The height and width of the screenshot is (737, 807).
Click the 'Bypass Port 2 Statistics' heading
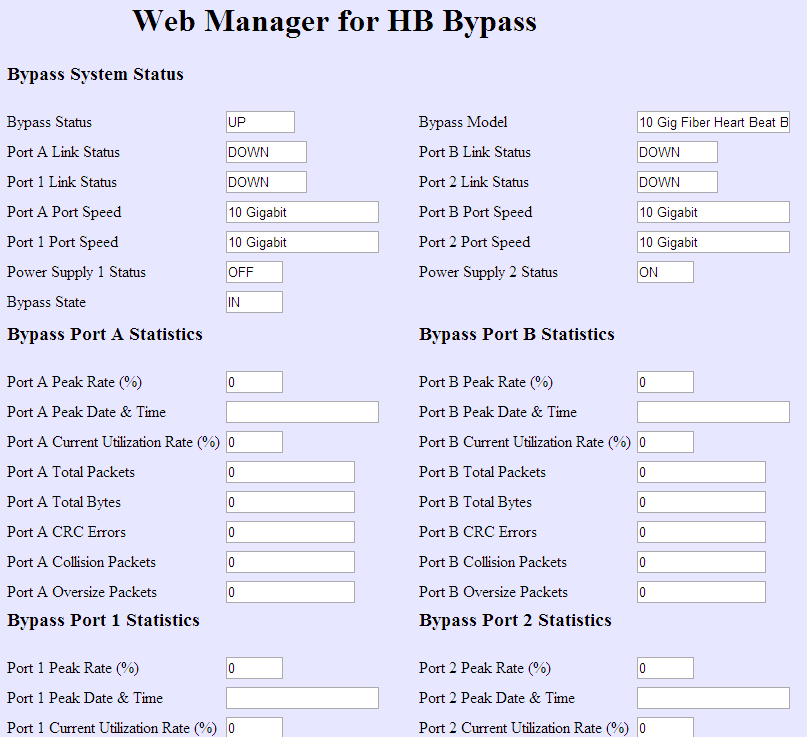[x=515, y=621]
